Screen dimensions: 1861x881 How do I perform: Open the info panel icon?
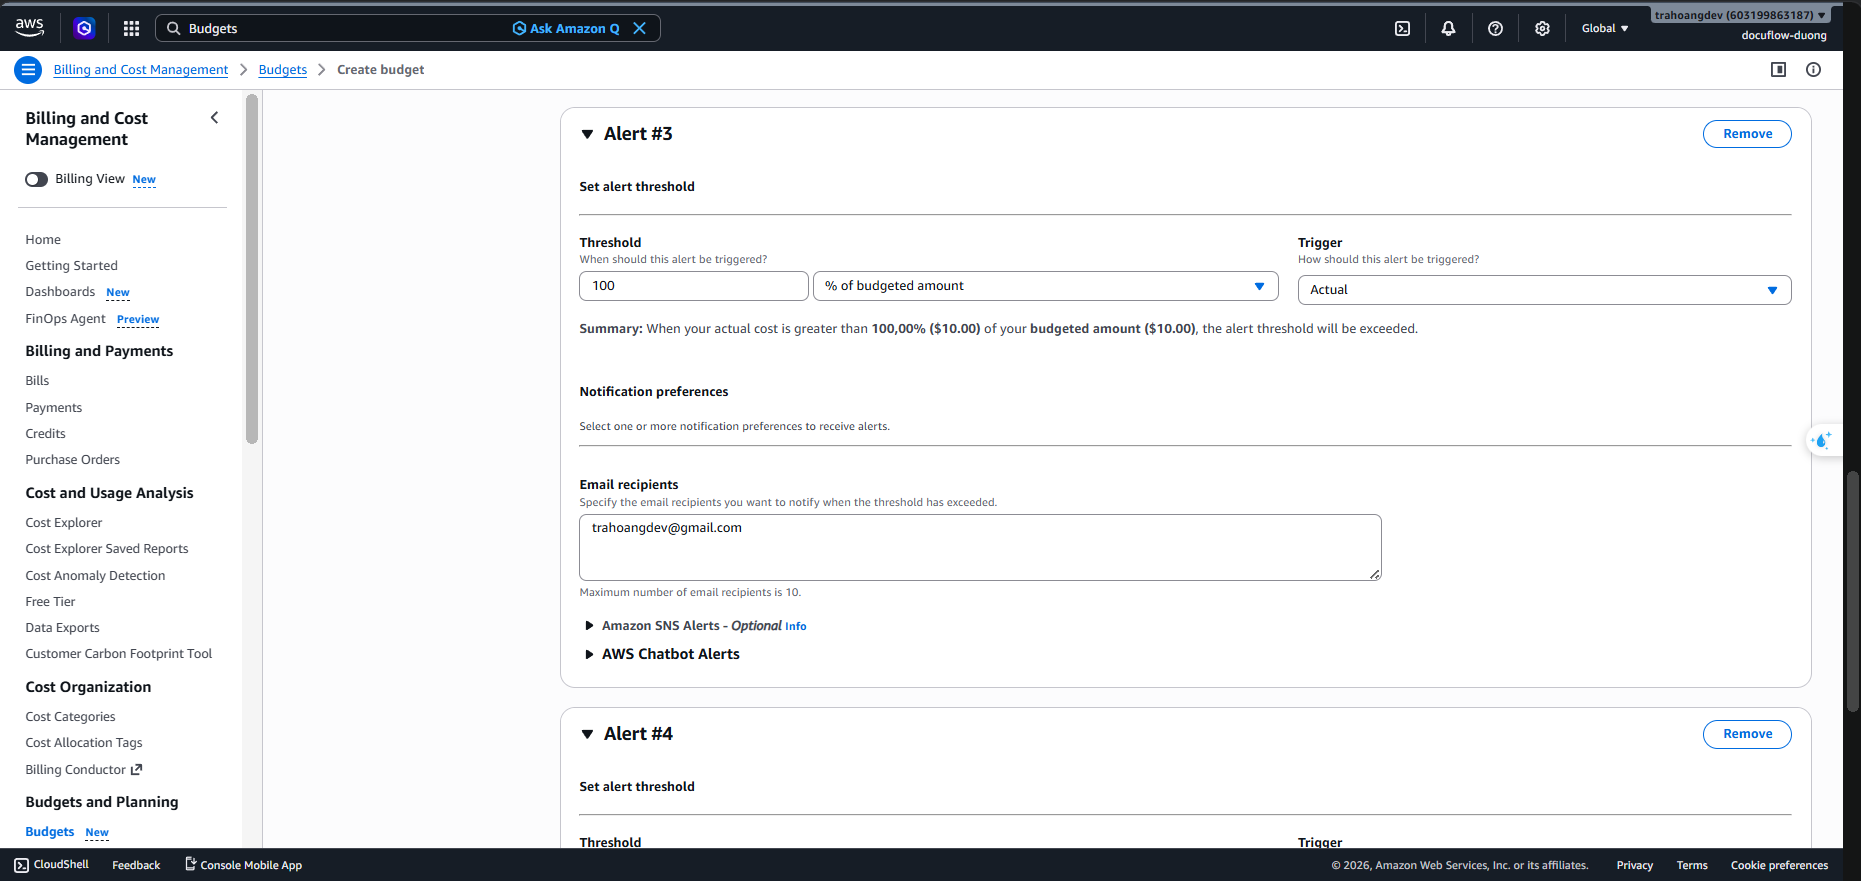pos(1813,69)
